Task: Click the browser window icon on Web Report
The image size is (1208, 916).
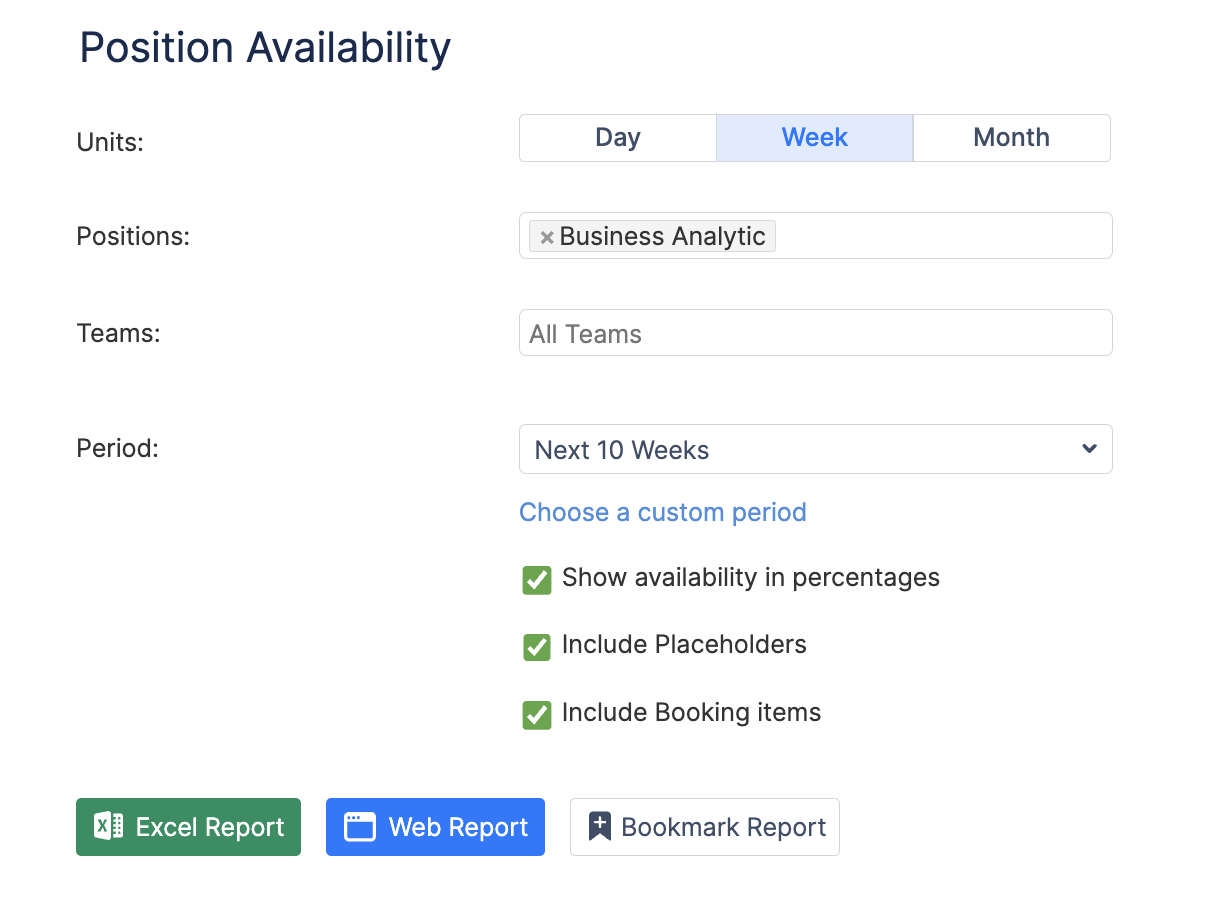Action: 359,827
